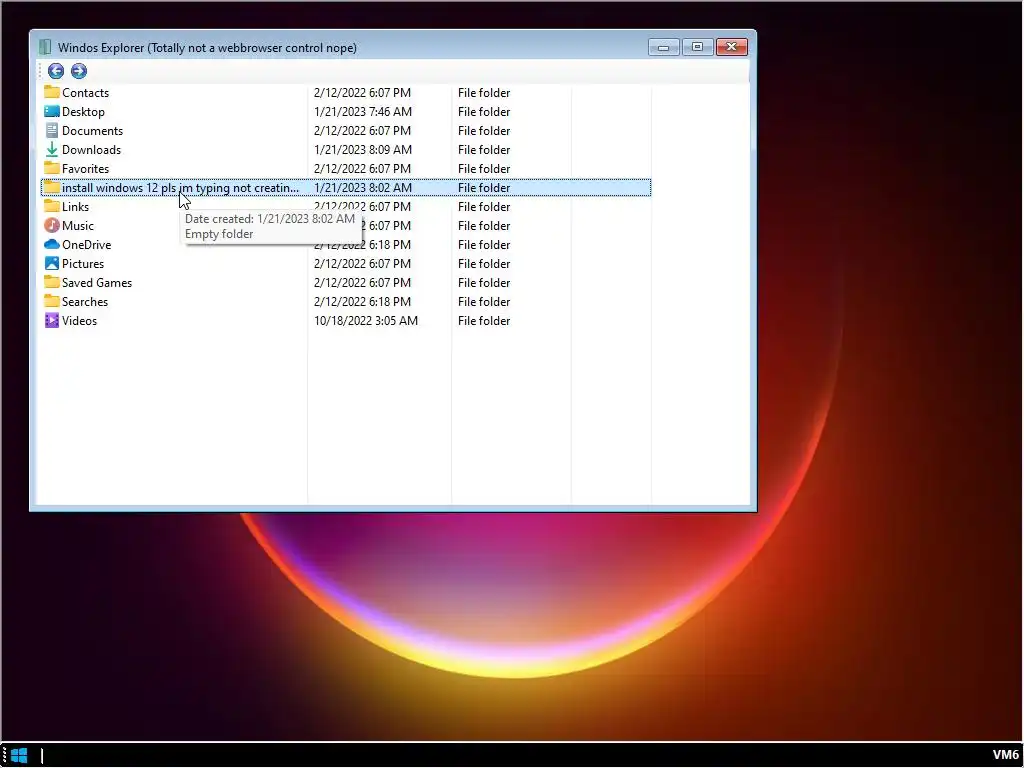The height and width of the screenshot is (768, 1024).
Task: Click date 2/12/2022 6:18 PM of Searches
Action: (x=362, y=301)
